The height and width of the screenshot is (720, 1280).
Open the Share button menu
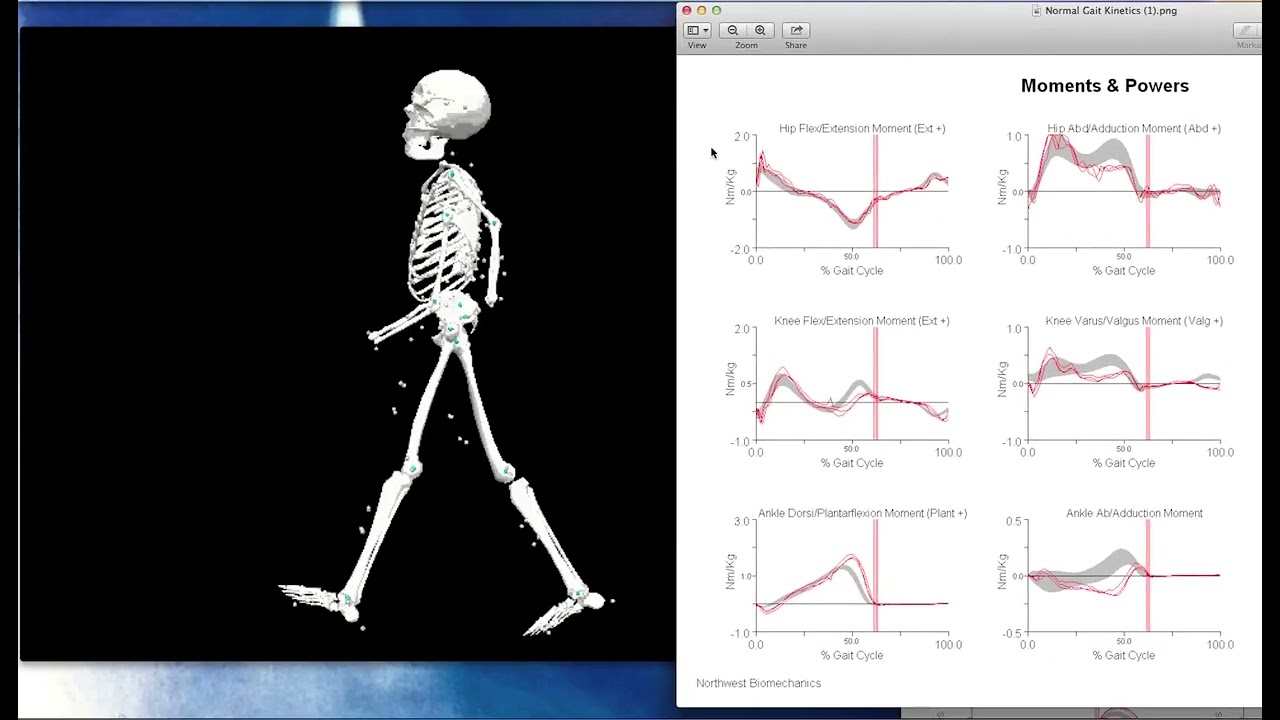click(796, 30)
